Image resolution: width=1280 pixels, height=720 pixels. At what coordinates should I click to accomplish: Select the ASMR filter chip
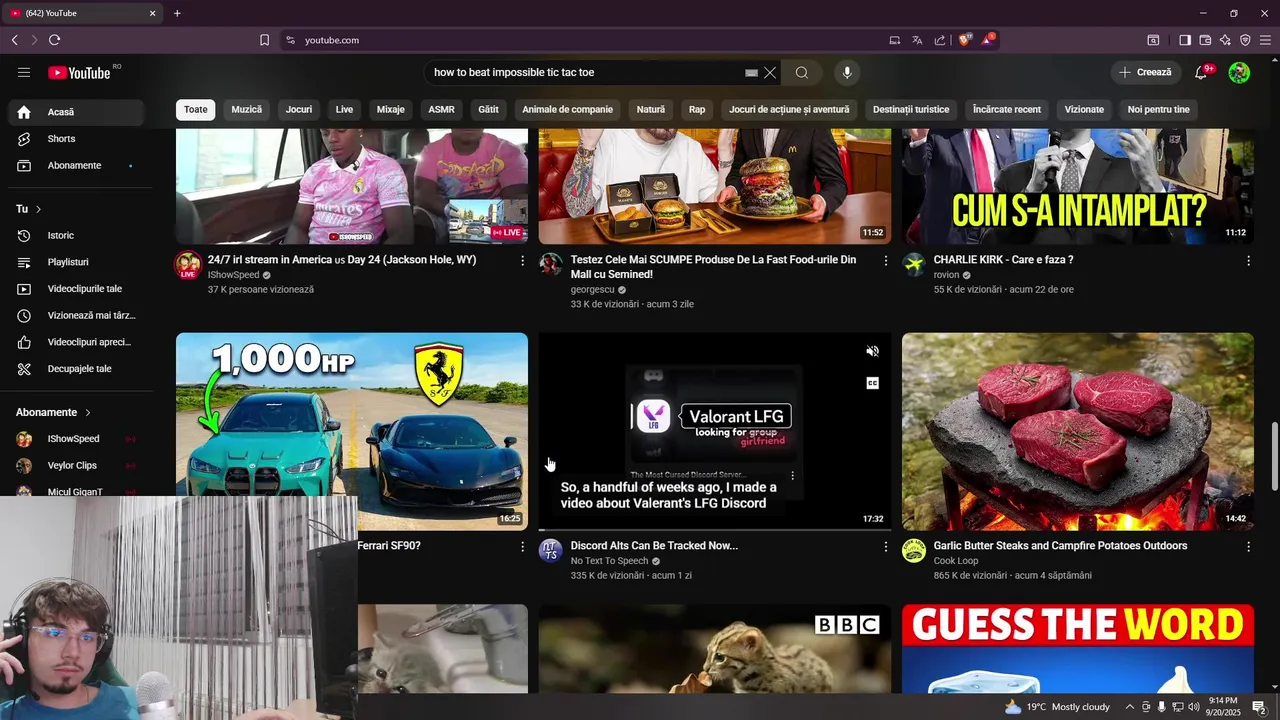click(441, 109)
